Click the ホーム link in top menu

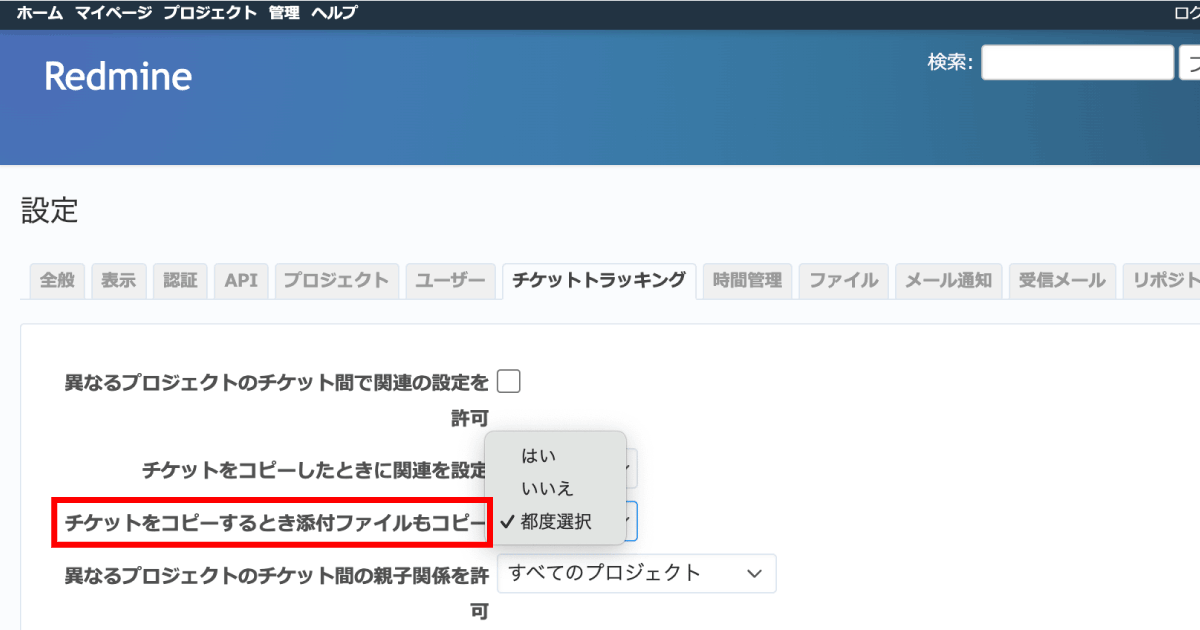point(39,13)
